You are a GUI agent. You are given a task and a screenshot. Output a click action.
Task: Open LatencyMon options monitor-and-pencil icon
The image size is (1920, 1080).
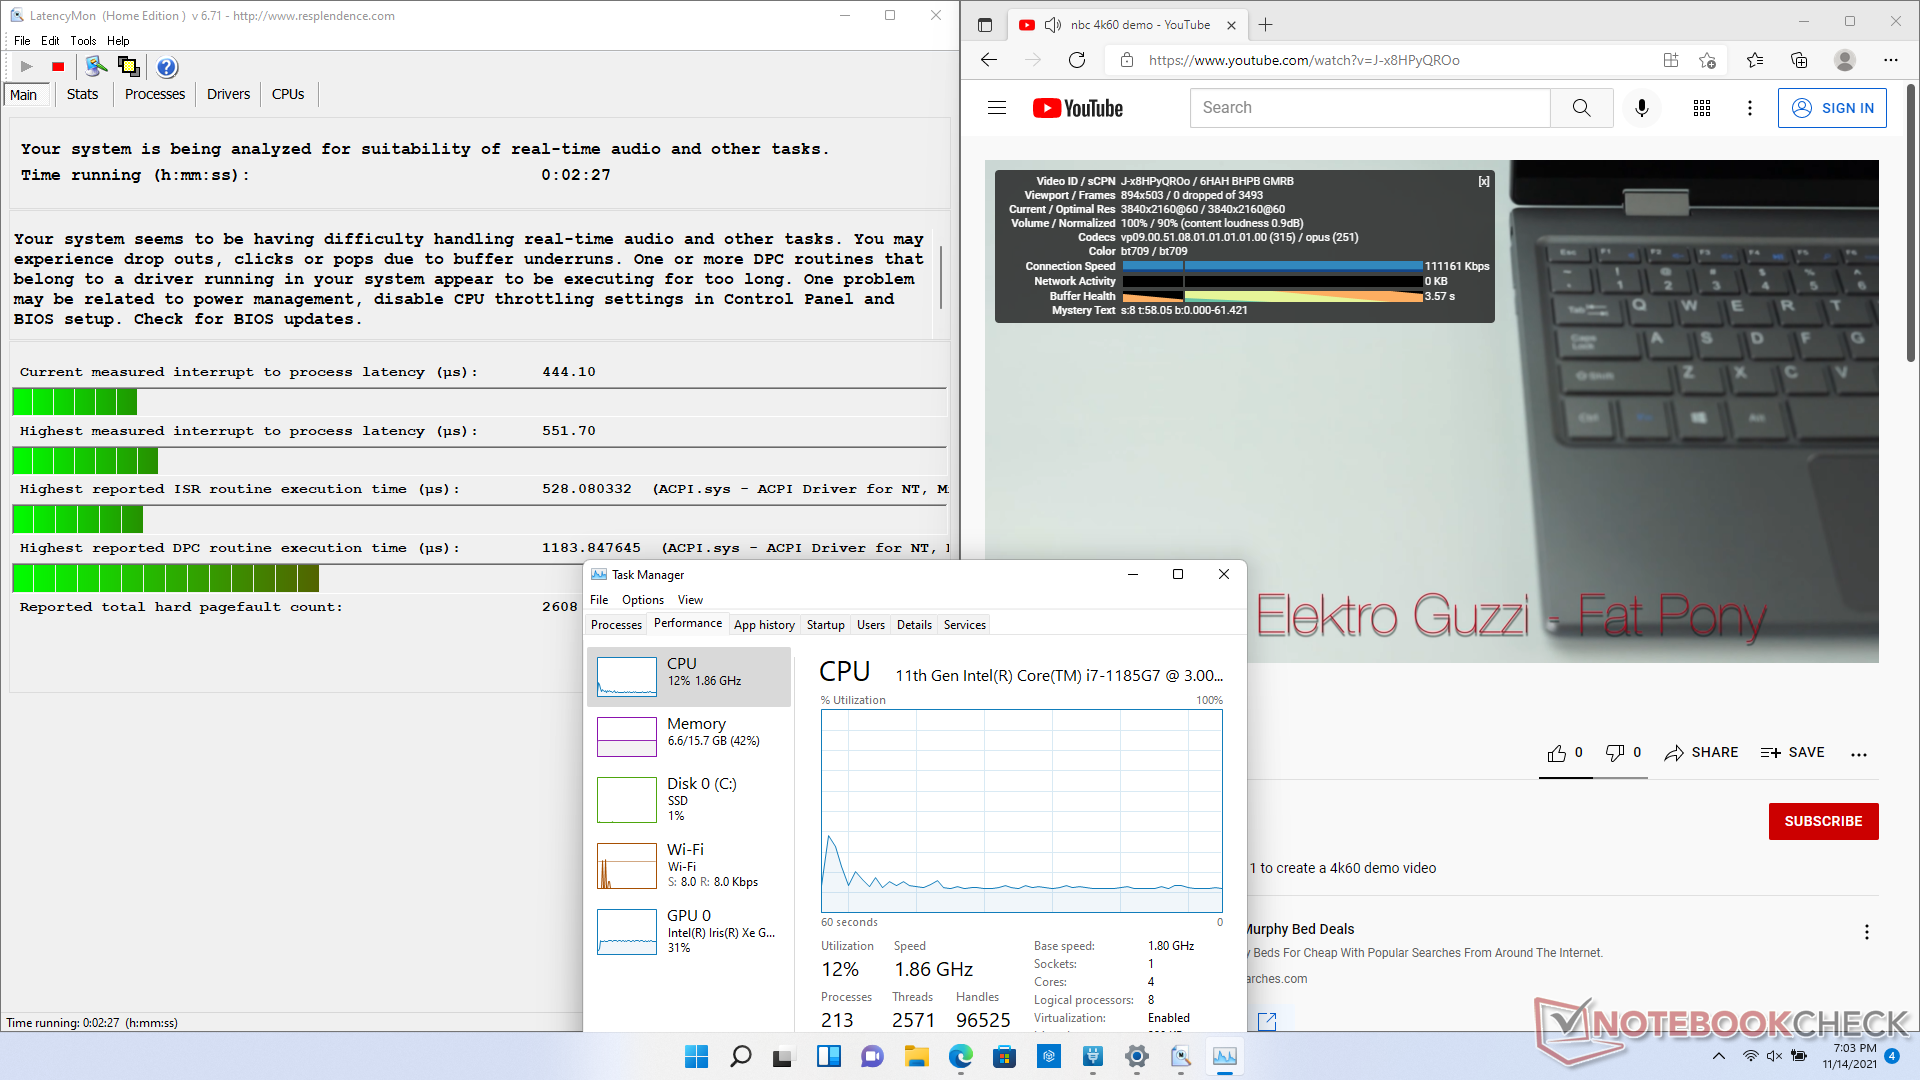[96, 67]
